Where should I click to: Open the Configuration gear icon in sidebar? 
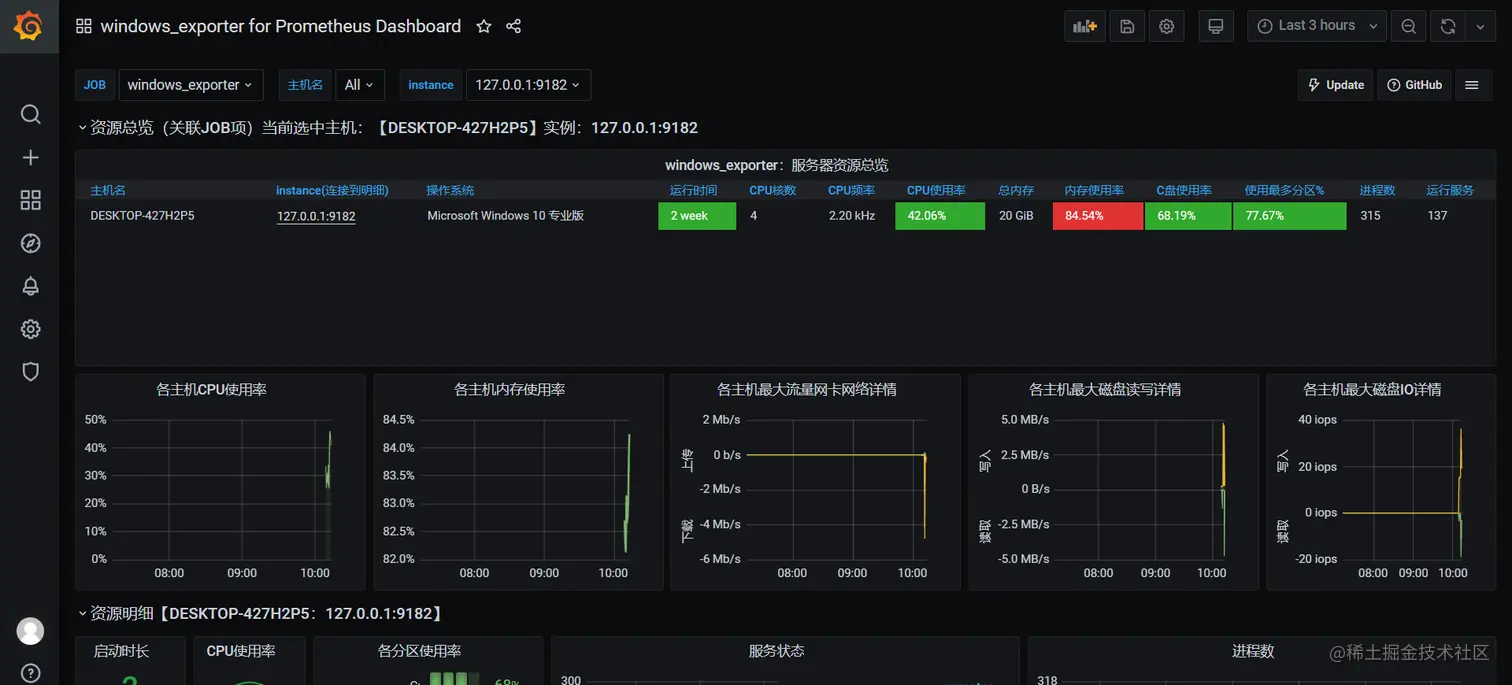click(31, 329)
